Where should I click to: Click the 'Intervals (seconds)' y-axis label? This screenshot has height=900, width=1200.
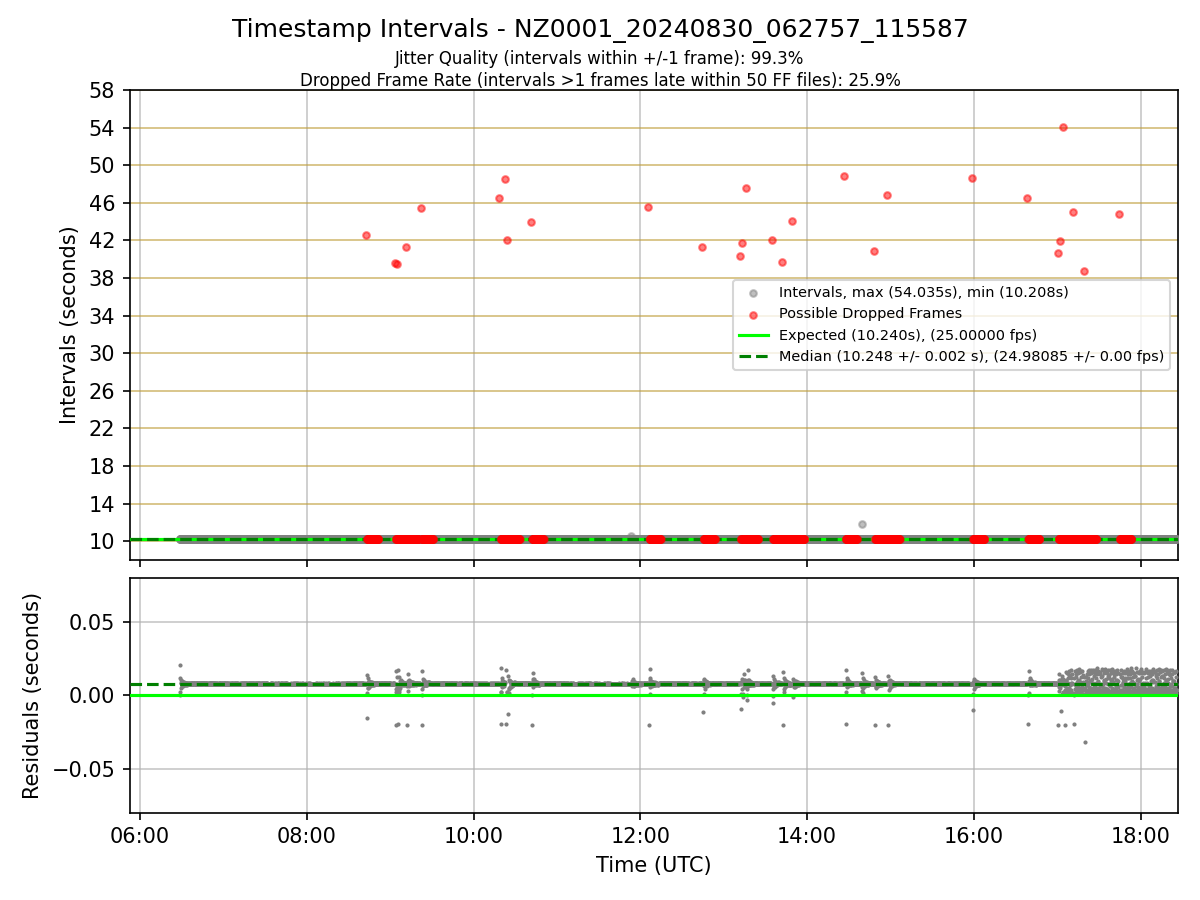point(68,325)
